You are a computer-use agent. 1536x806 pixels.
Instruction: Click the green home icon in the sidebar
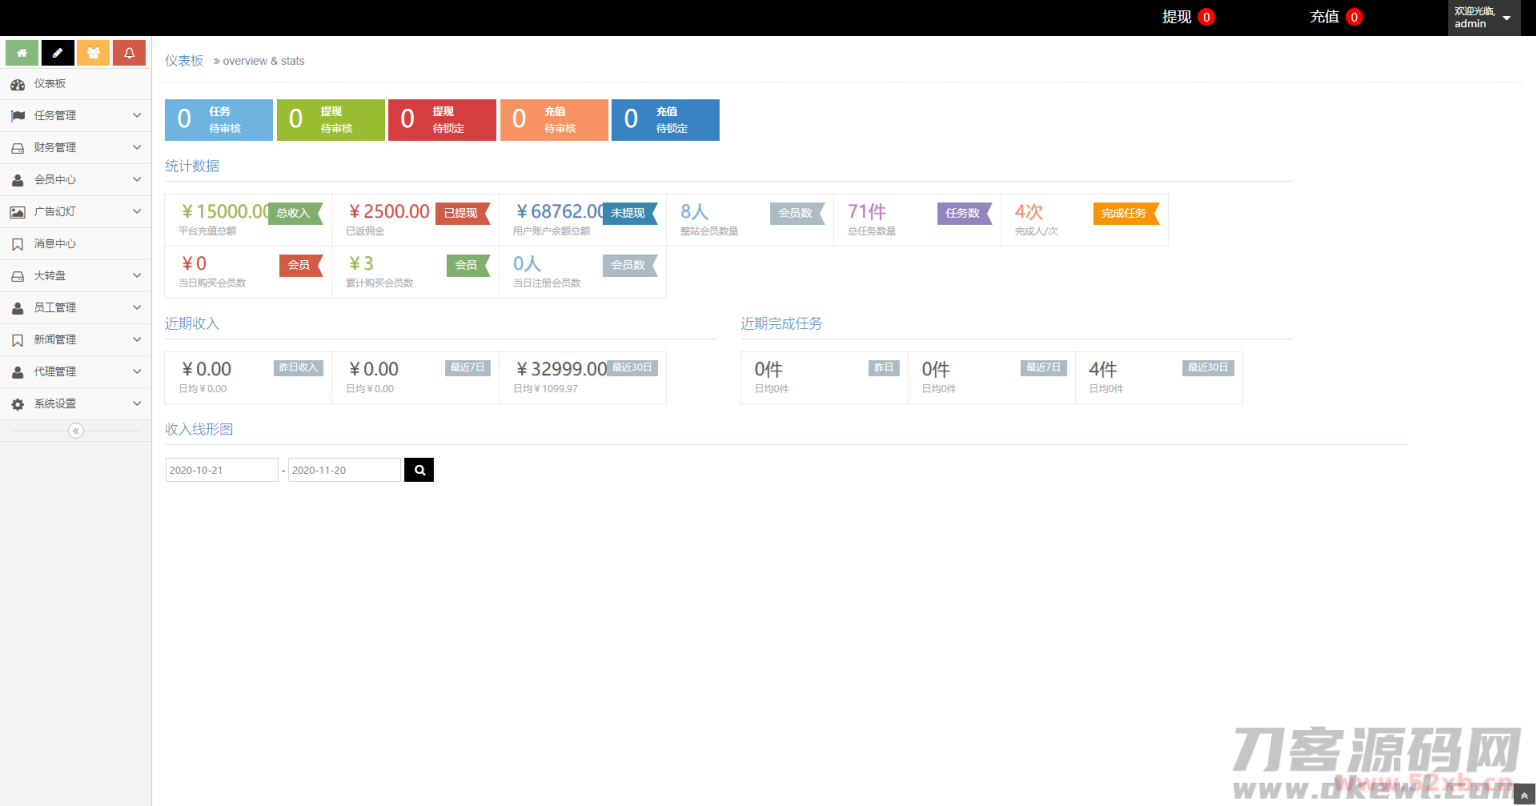coord(21,52)
